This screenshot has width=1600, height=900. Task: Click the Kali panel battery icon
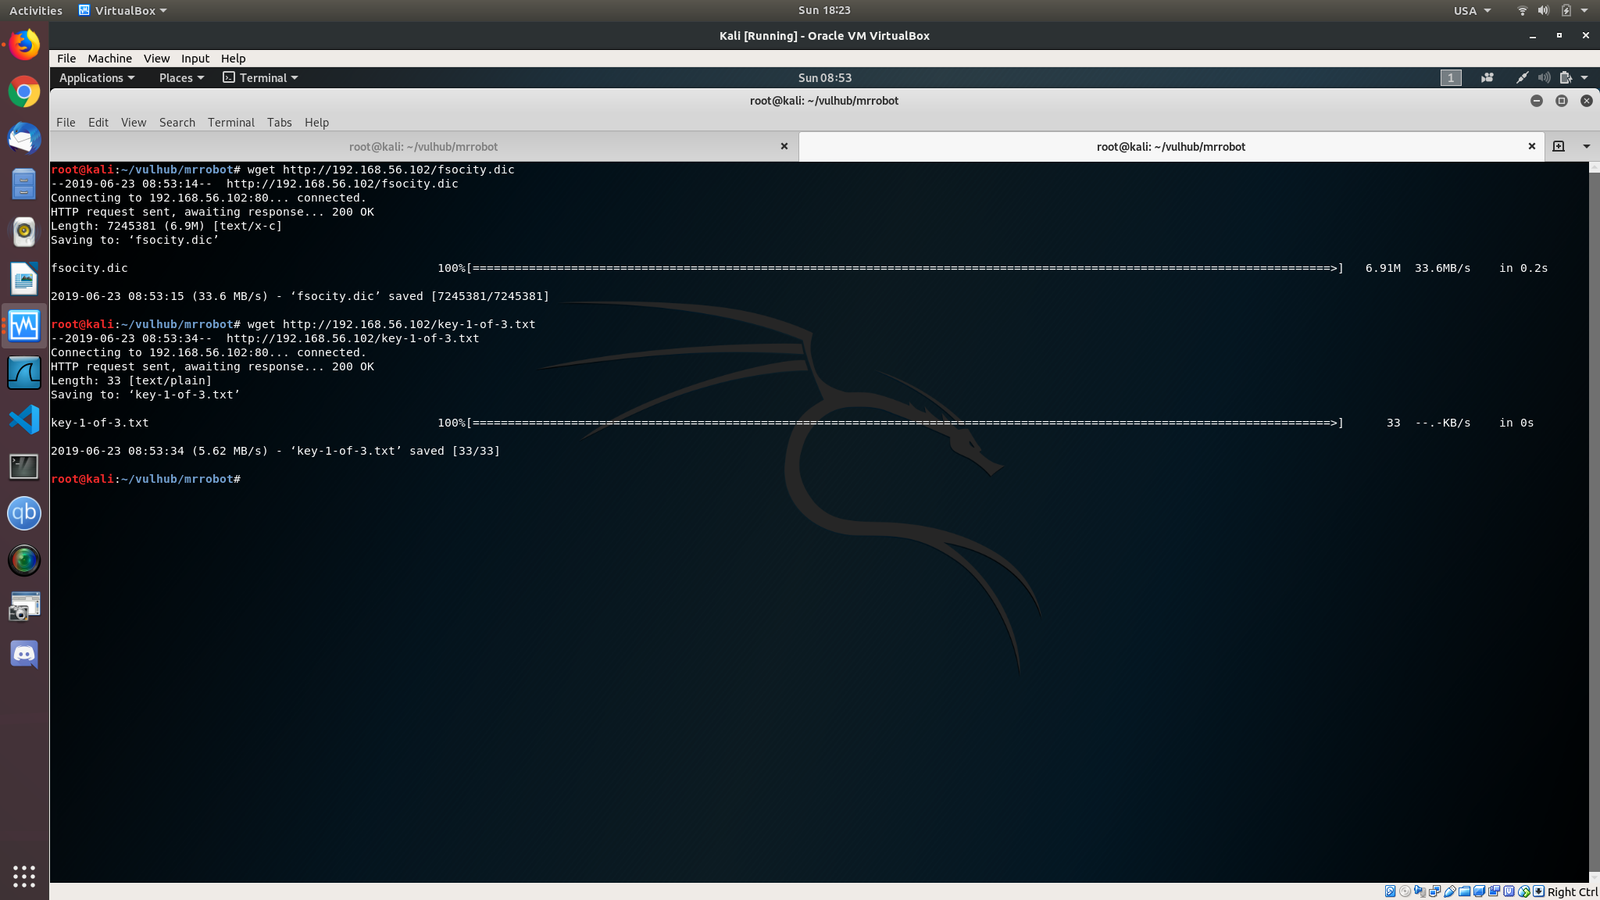(1566, 78)
